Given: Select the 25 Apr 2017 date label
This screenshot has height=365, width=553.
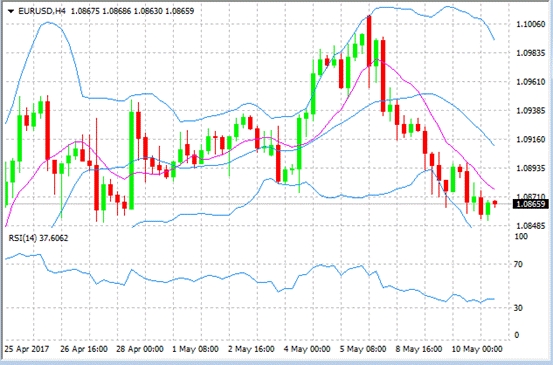Looking at the screenshot, I should click(x=27, y=349).
